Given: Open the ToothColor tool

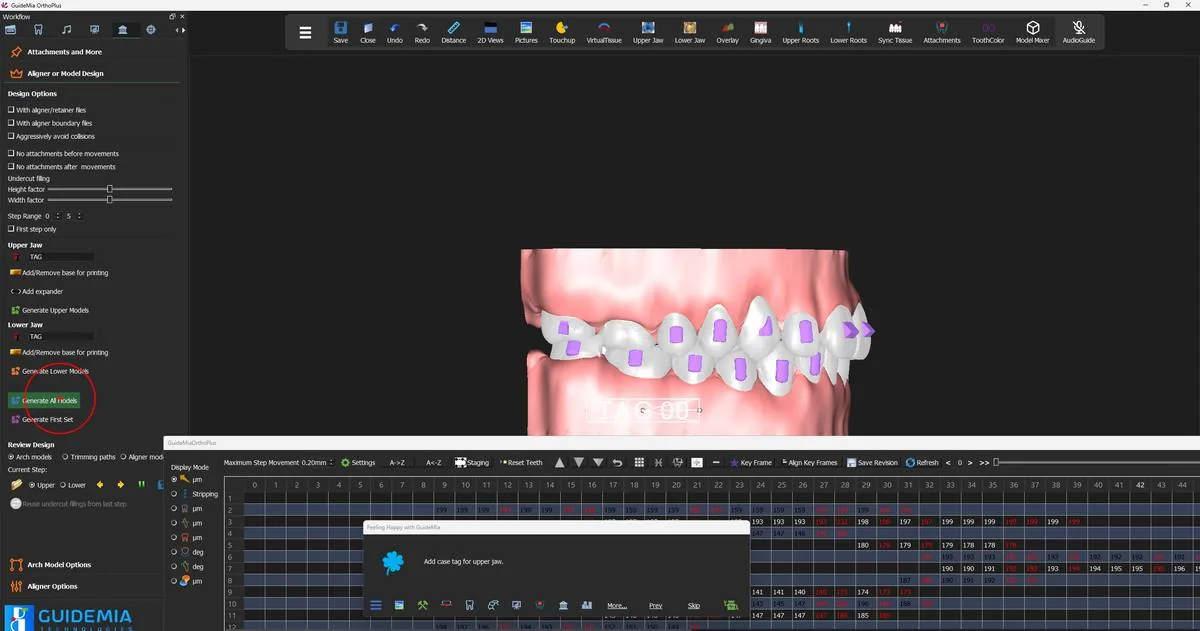Looking at the screenshot, I should [x=988, y=32].
